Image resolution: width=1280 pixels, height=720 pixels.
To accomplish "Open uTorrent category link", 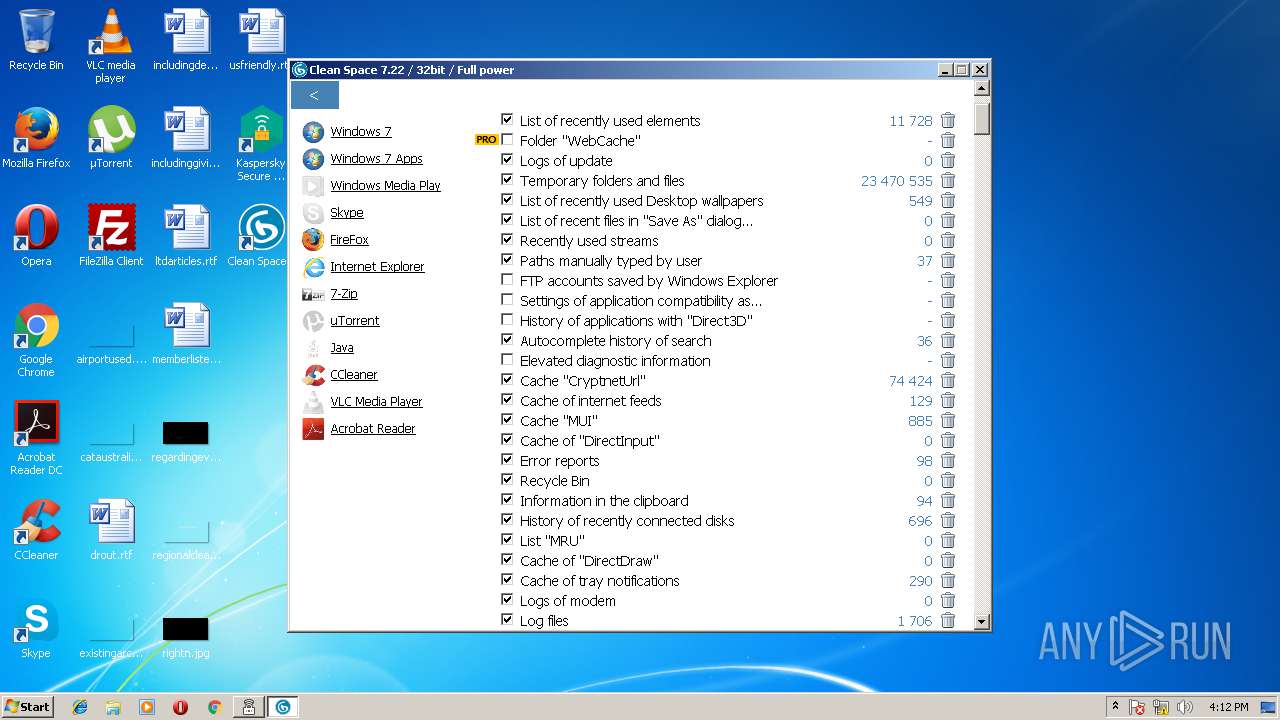I will pyautogui.click(x=355, y=321).
